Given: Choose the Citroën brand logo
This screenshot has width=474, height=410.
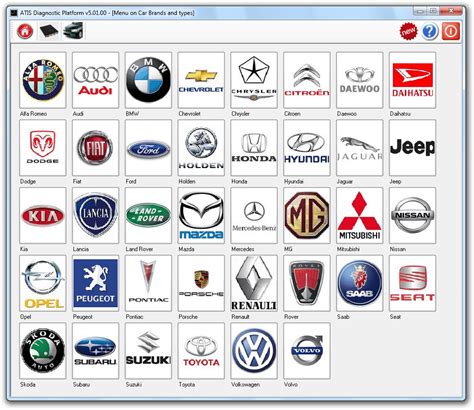Looking at the screenshot, I should point(307,80).
